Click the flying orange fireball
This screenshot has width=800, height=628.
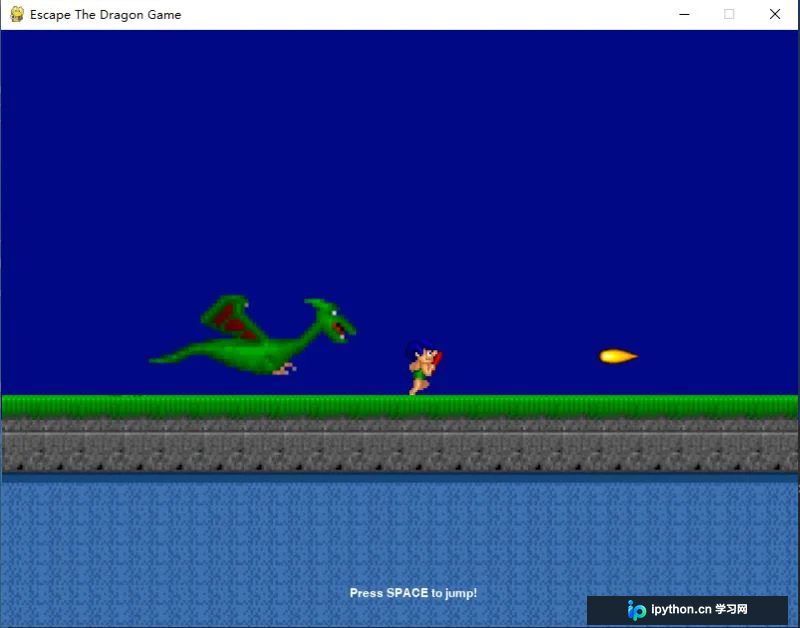[618, 356]
